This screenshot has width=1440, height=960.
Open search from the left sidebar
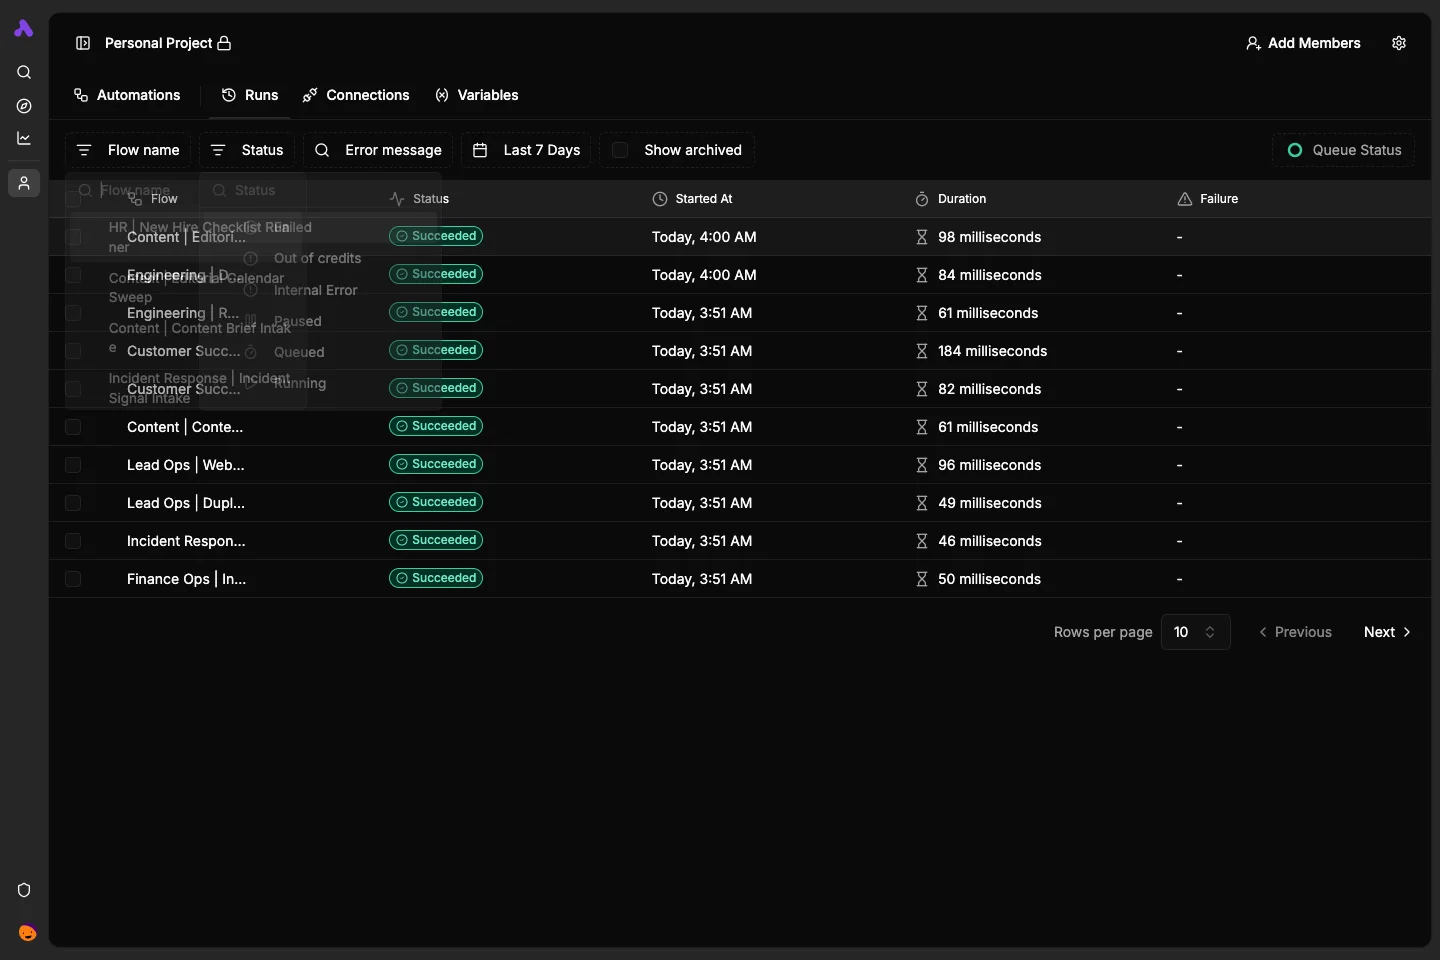pos(24,72)
